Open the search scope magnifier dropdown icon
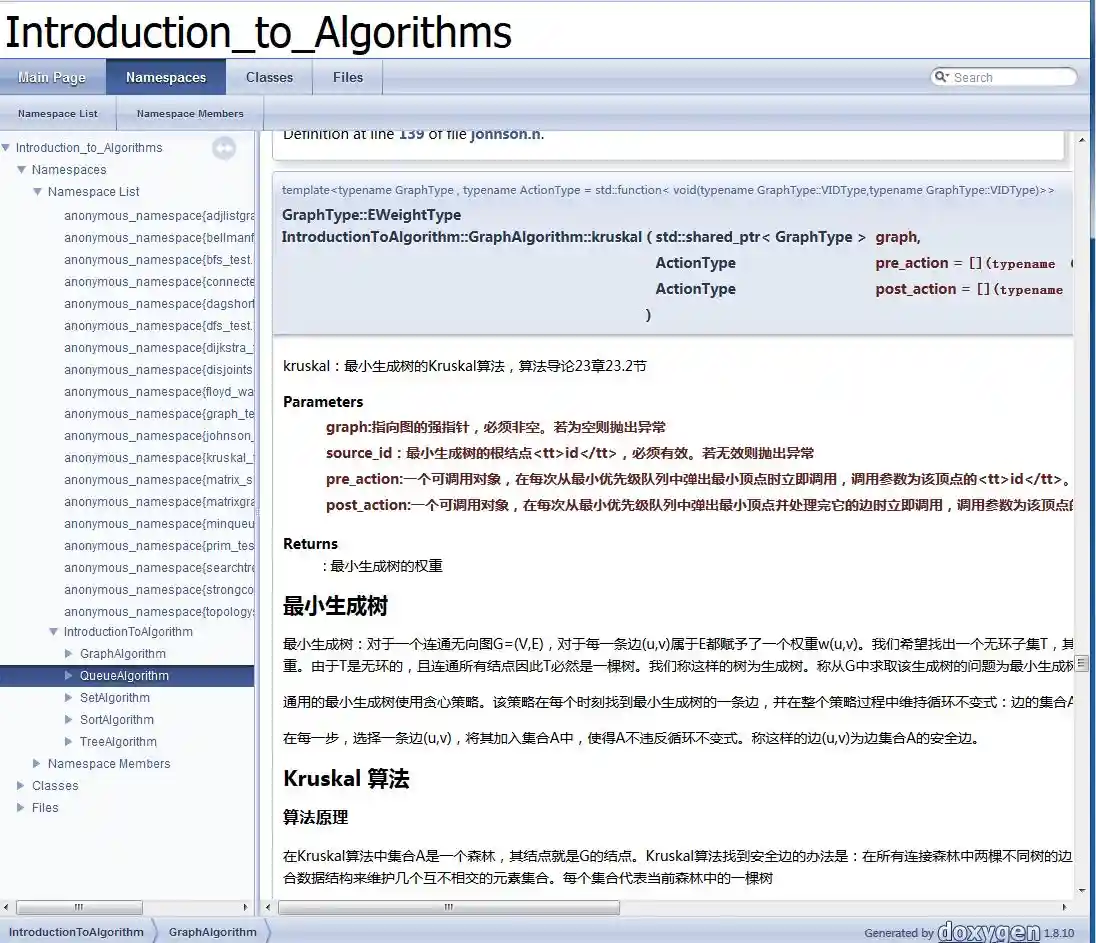 941,77
